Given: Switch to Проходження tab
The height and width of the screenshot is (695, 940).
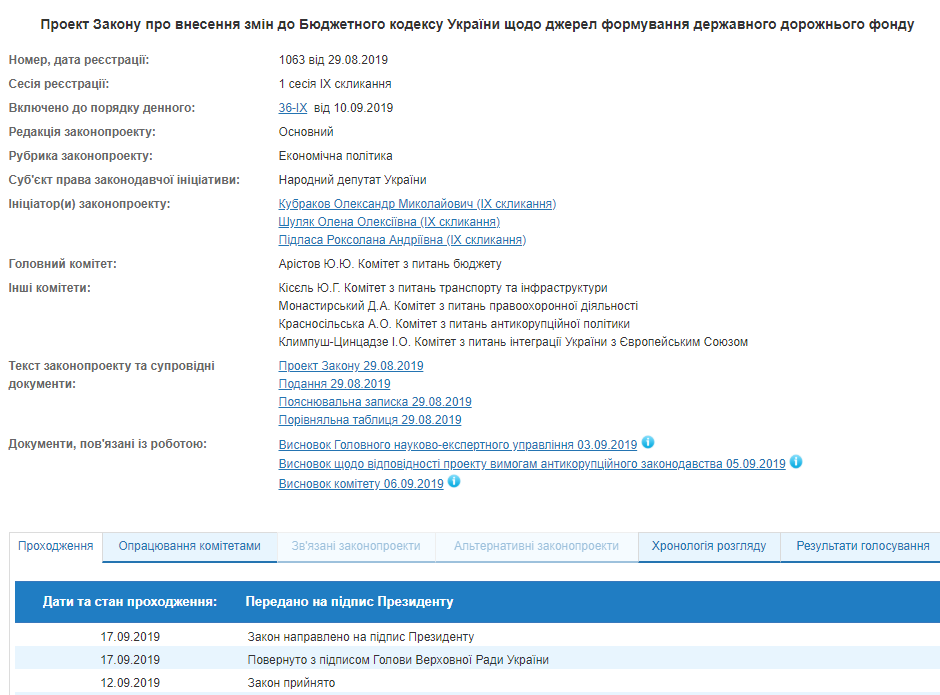Looking at the screenshot, I should tap(56, 546).
